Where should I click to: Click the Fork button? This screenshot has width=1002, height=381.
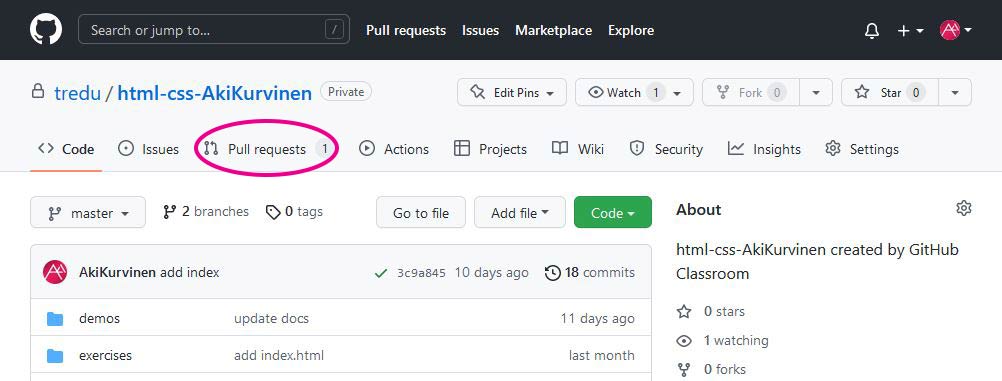coord(750,92)
